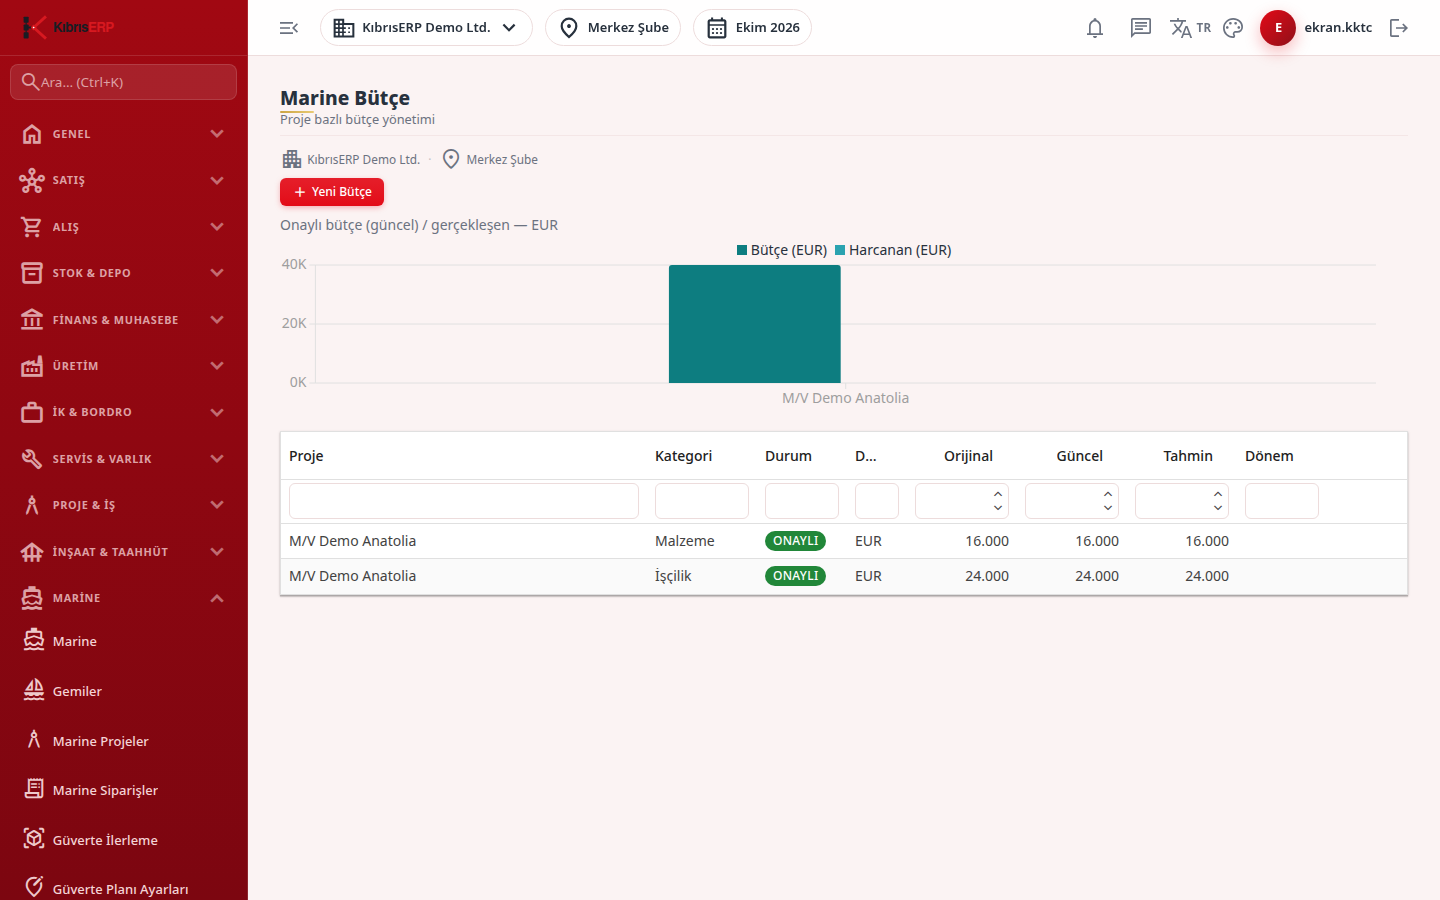Open the KıbrısERP Demo Ltd. company dropdown
This screenshot has width=1440, height=900.
point(426,28)
